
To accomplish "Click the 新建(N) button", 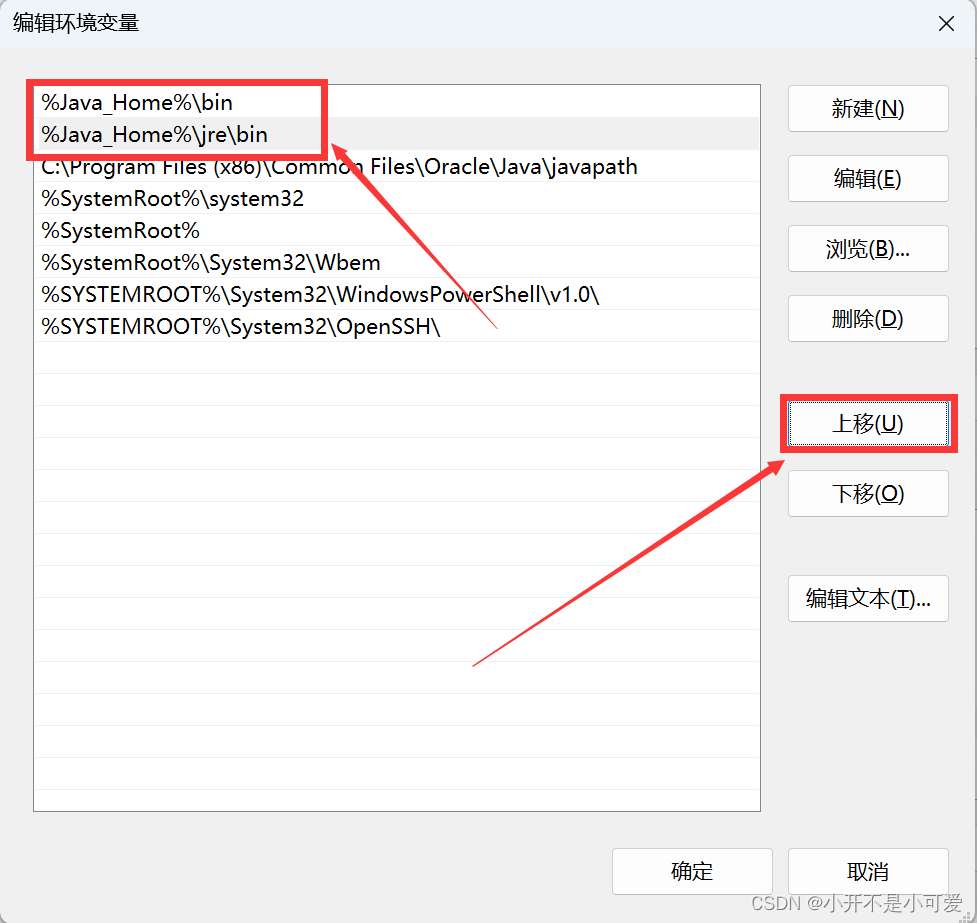I will pyautogui.click(x=867, y=109).
